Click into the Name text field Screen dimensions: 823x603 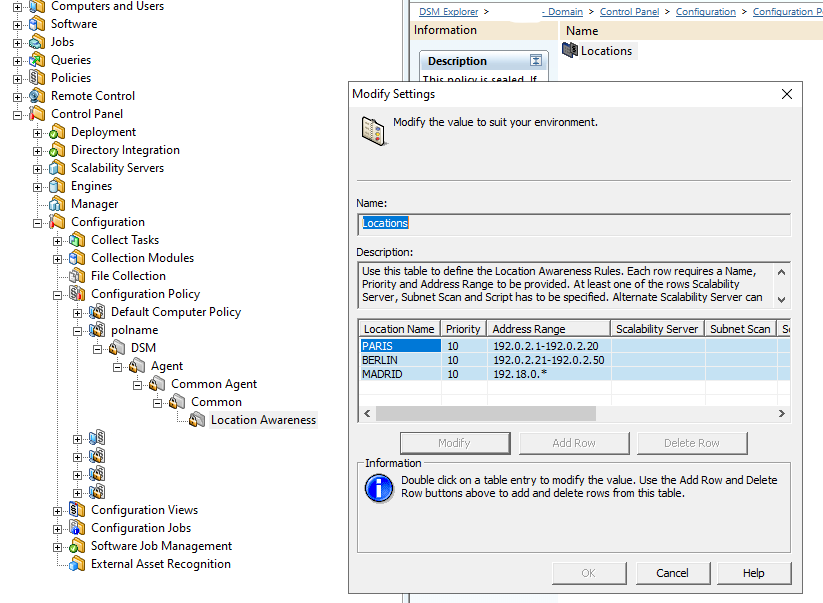click(573, 223)
